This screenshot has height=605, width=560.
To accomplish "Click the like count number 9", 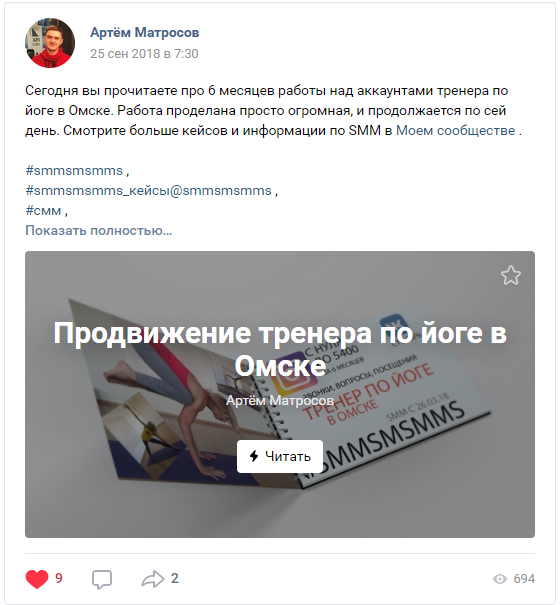I will pos(59,578).
